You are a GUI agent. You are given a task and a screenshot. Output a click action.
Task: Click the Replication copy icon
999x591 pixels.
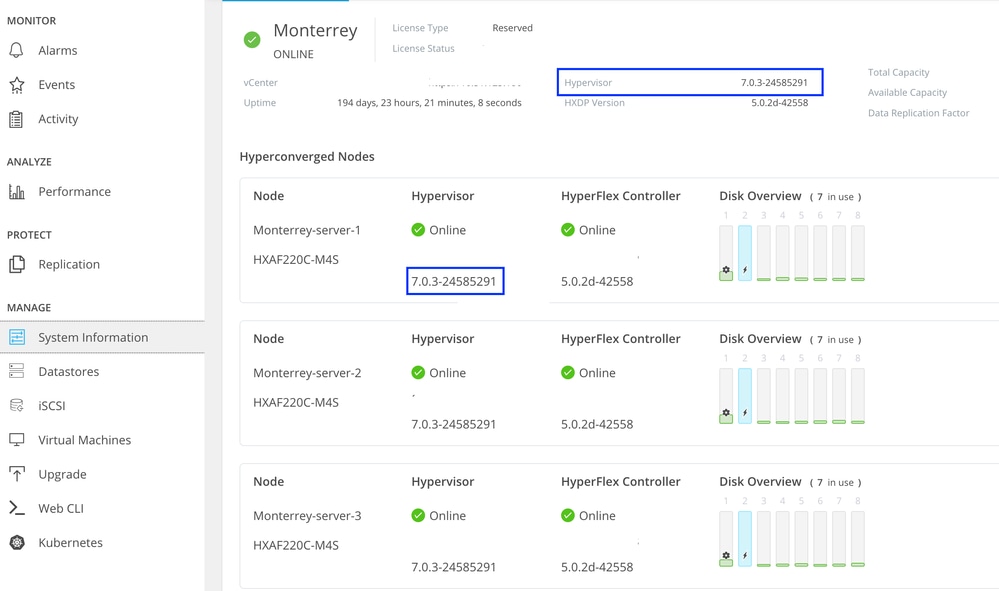tap(17, 264)
